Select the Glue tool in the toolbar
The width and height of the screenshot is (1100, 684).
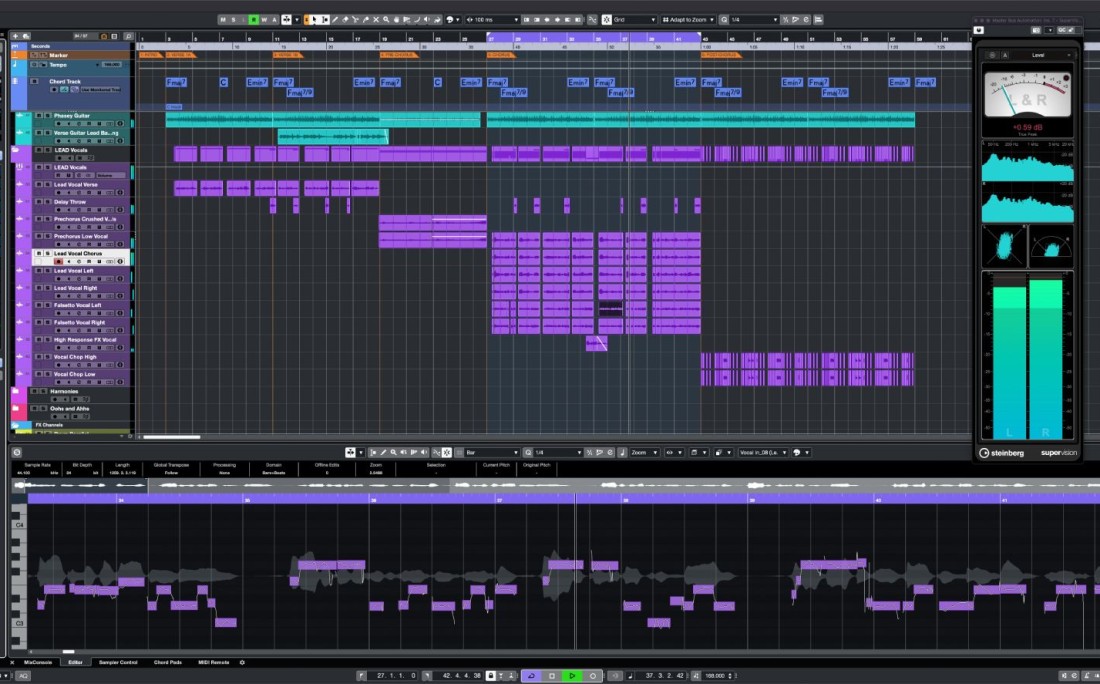365,18
